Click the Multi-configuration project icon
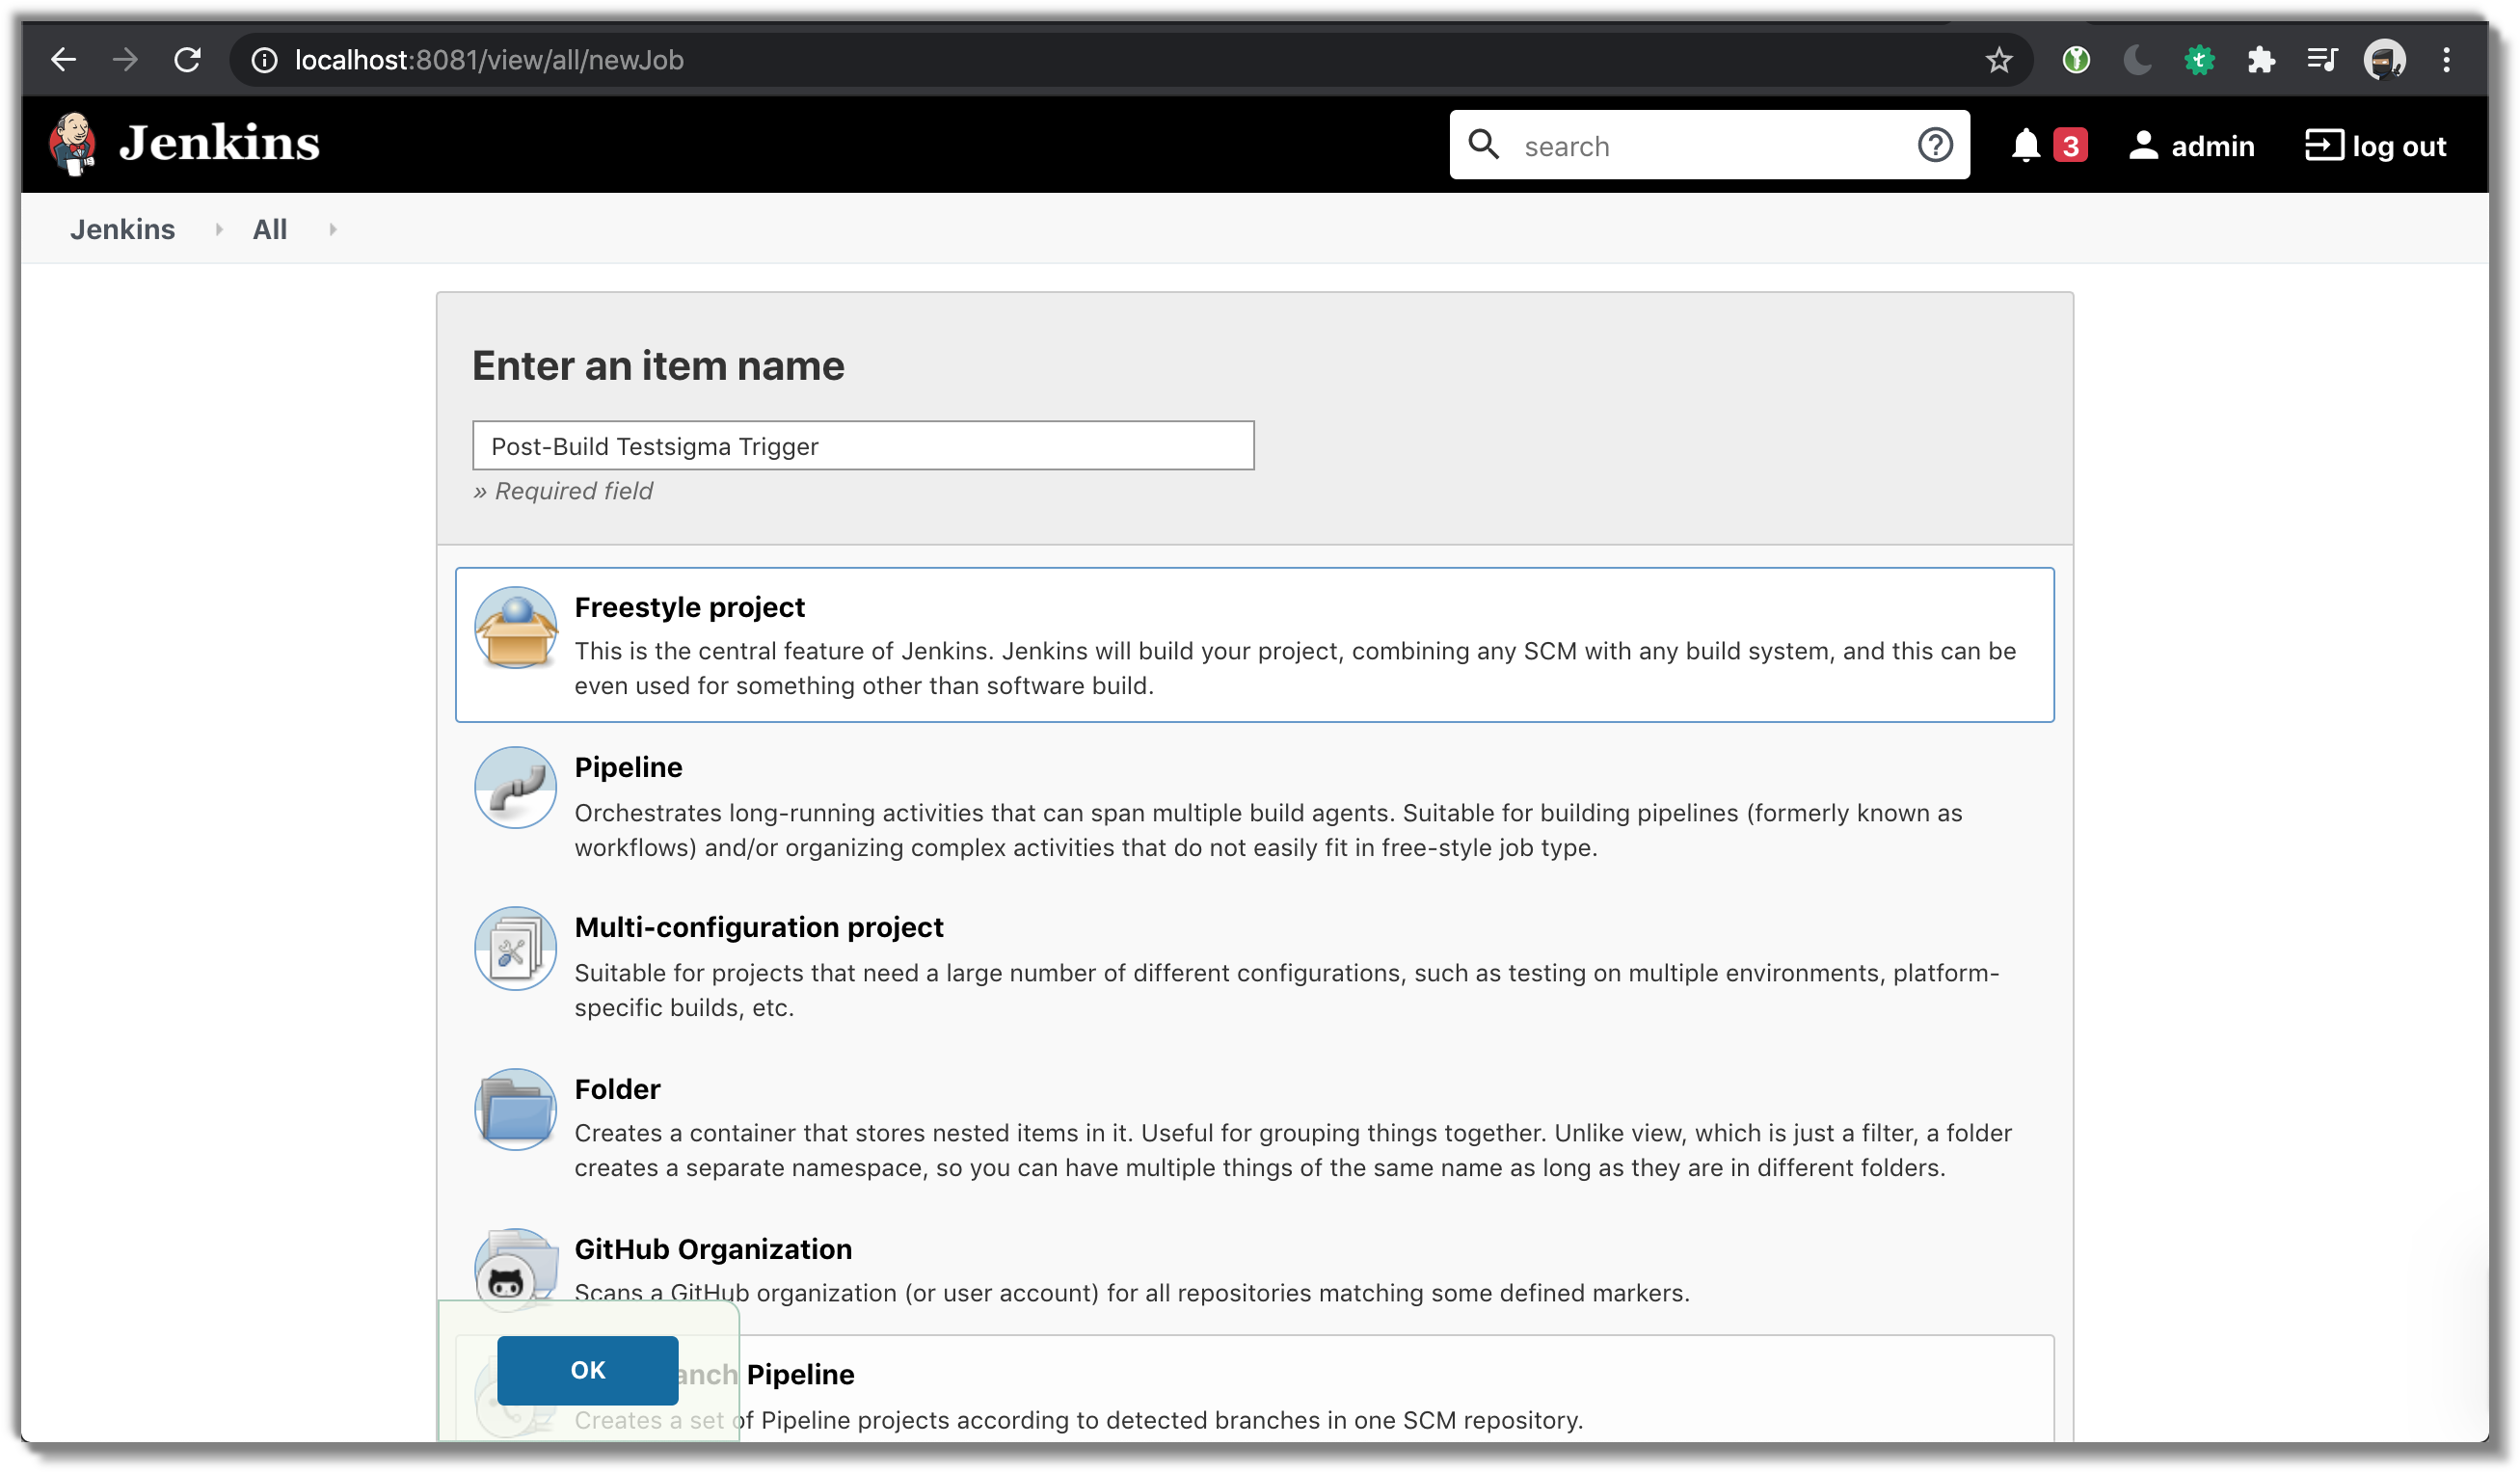The height and width of the screenshot is (1473, 2520). tap(515, 948)
